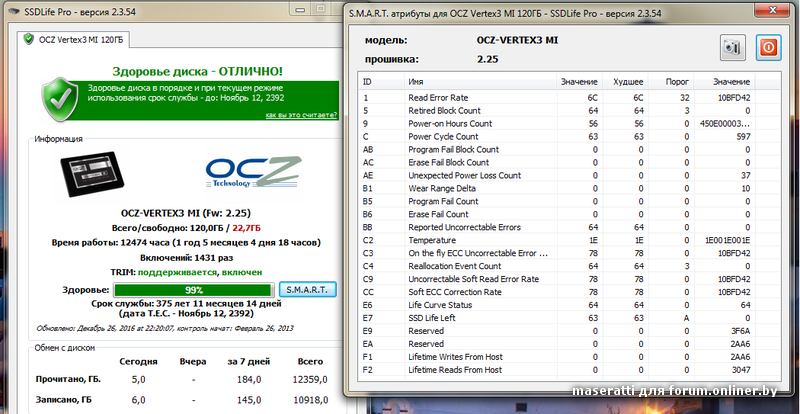
Task: Select the Uncorrectable Soft Read Error Rate row
Action: (569, 279)
